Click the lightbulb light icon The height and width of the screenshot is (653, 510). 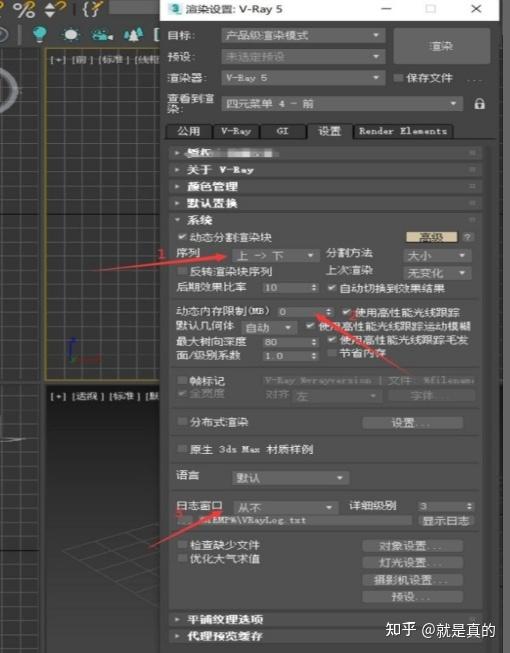click(40, 34)
